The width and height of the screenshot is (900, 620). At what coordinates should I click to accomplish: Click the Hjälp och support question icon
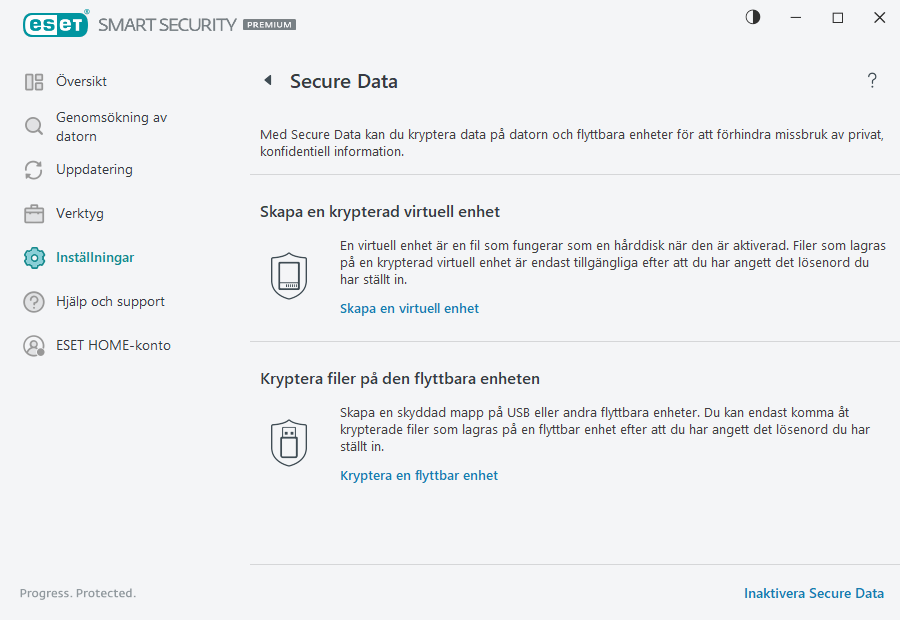pyautogui.click(x=33, y=301)
